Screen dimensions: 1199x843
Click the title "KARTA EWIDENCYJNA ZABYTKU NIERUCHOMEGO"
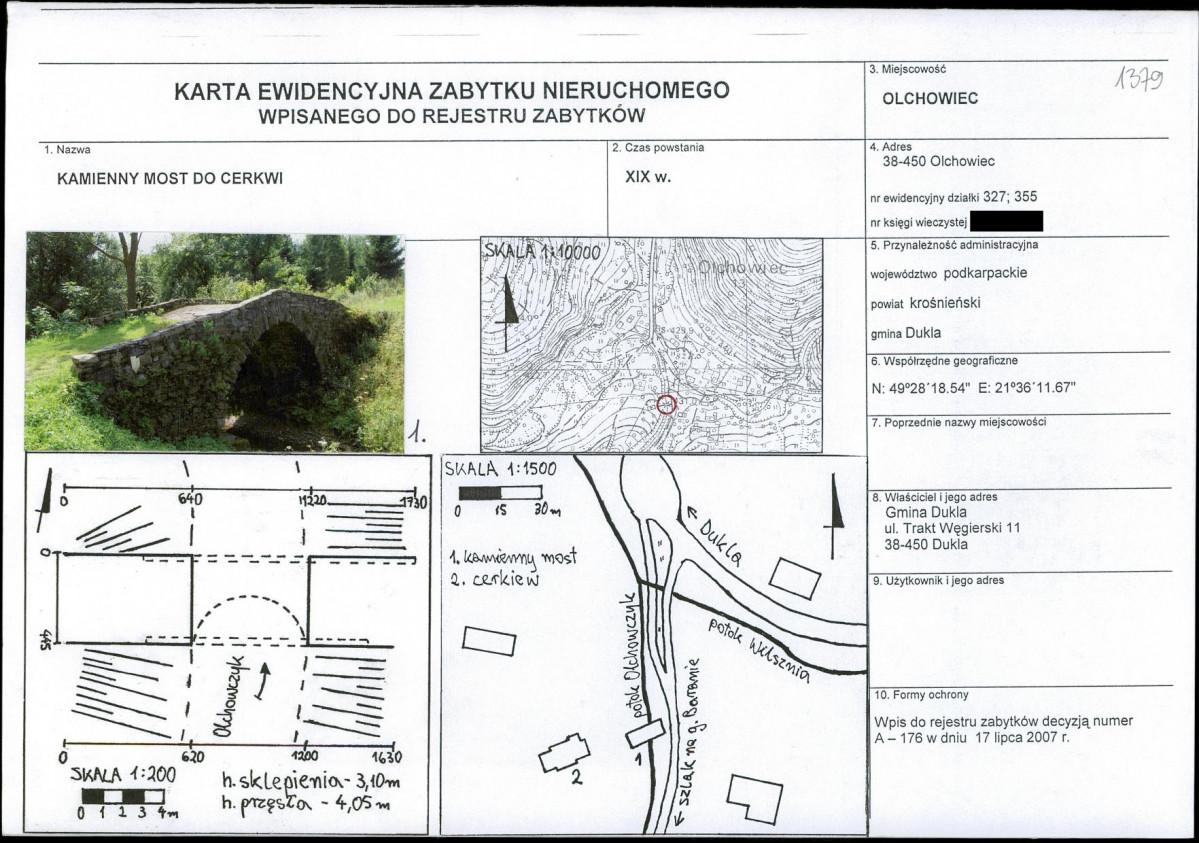pyautogui.click(x=451, y=90)
